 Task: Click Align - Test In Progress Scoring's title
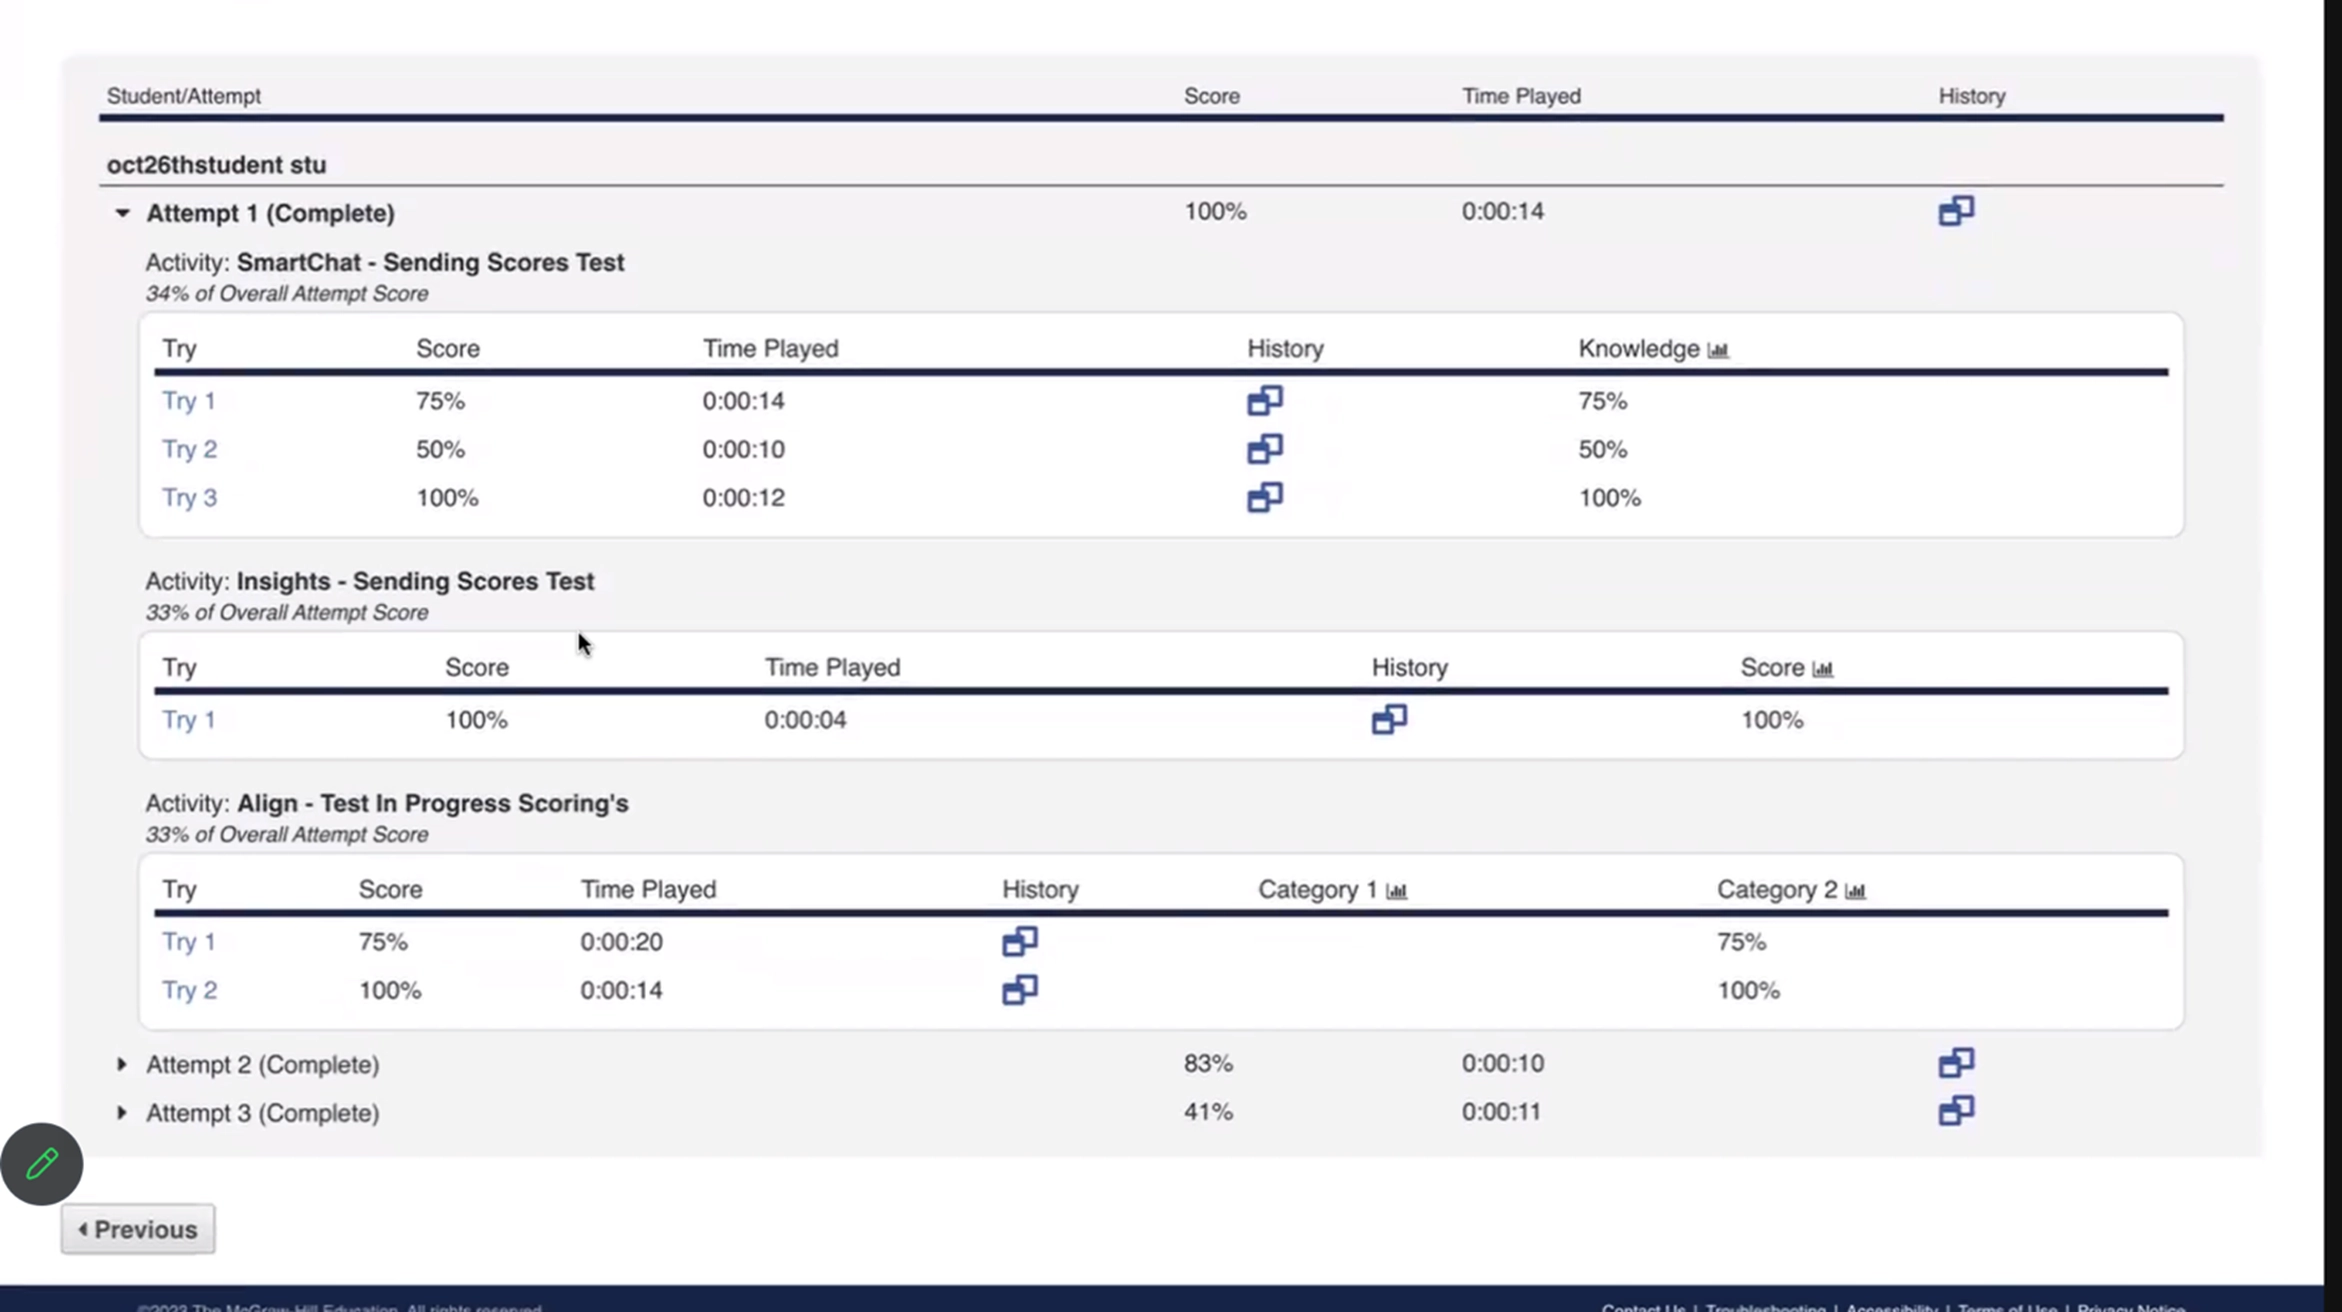[432, 803]
